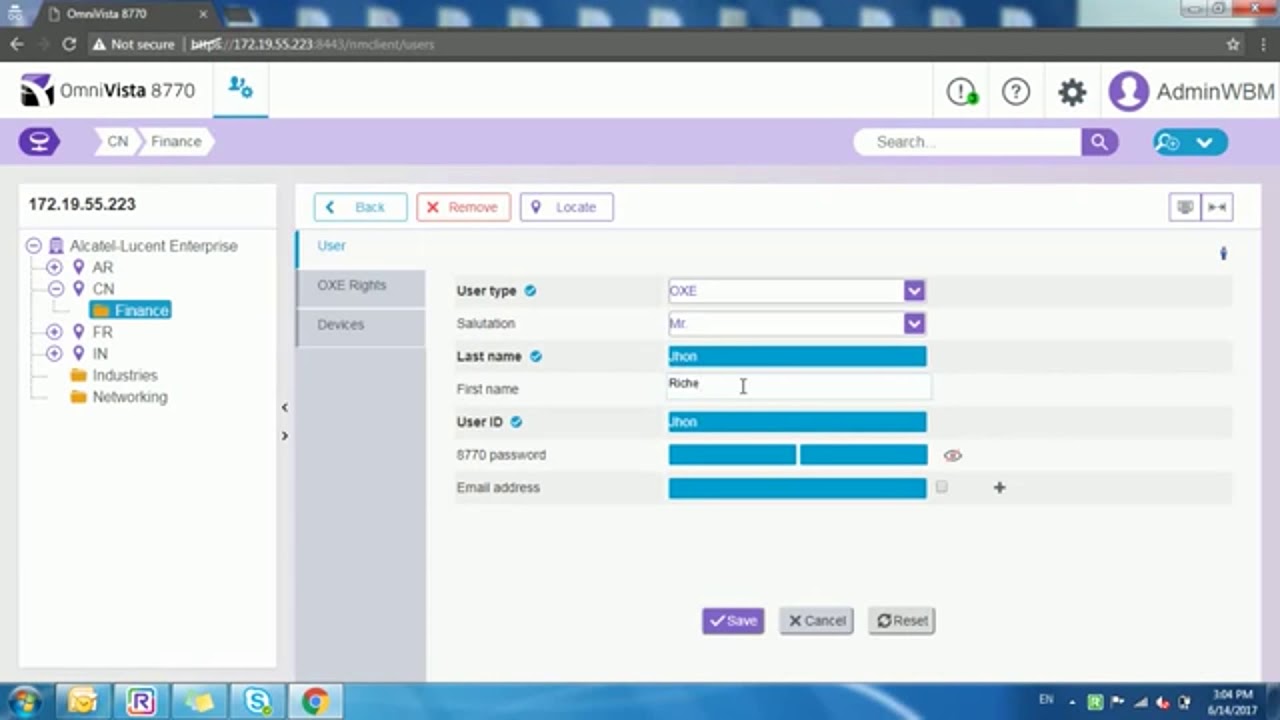Select CN in the breadcrumb
This screenshot has height=720, width=1280.
tap(118, 141)
